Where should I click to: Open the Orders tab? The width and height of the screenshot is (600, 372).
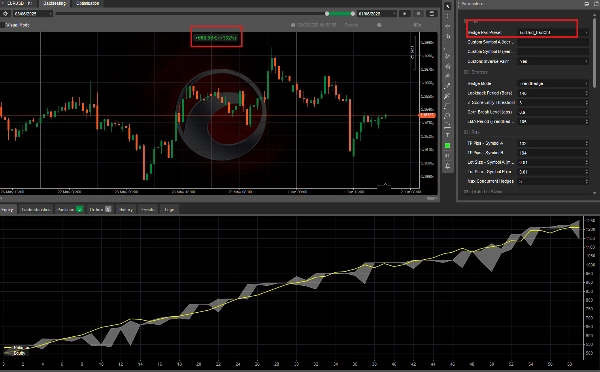pyautogui.click(x=100, y=209)
